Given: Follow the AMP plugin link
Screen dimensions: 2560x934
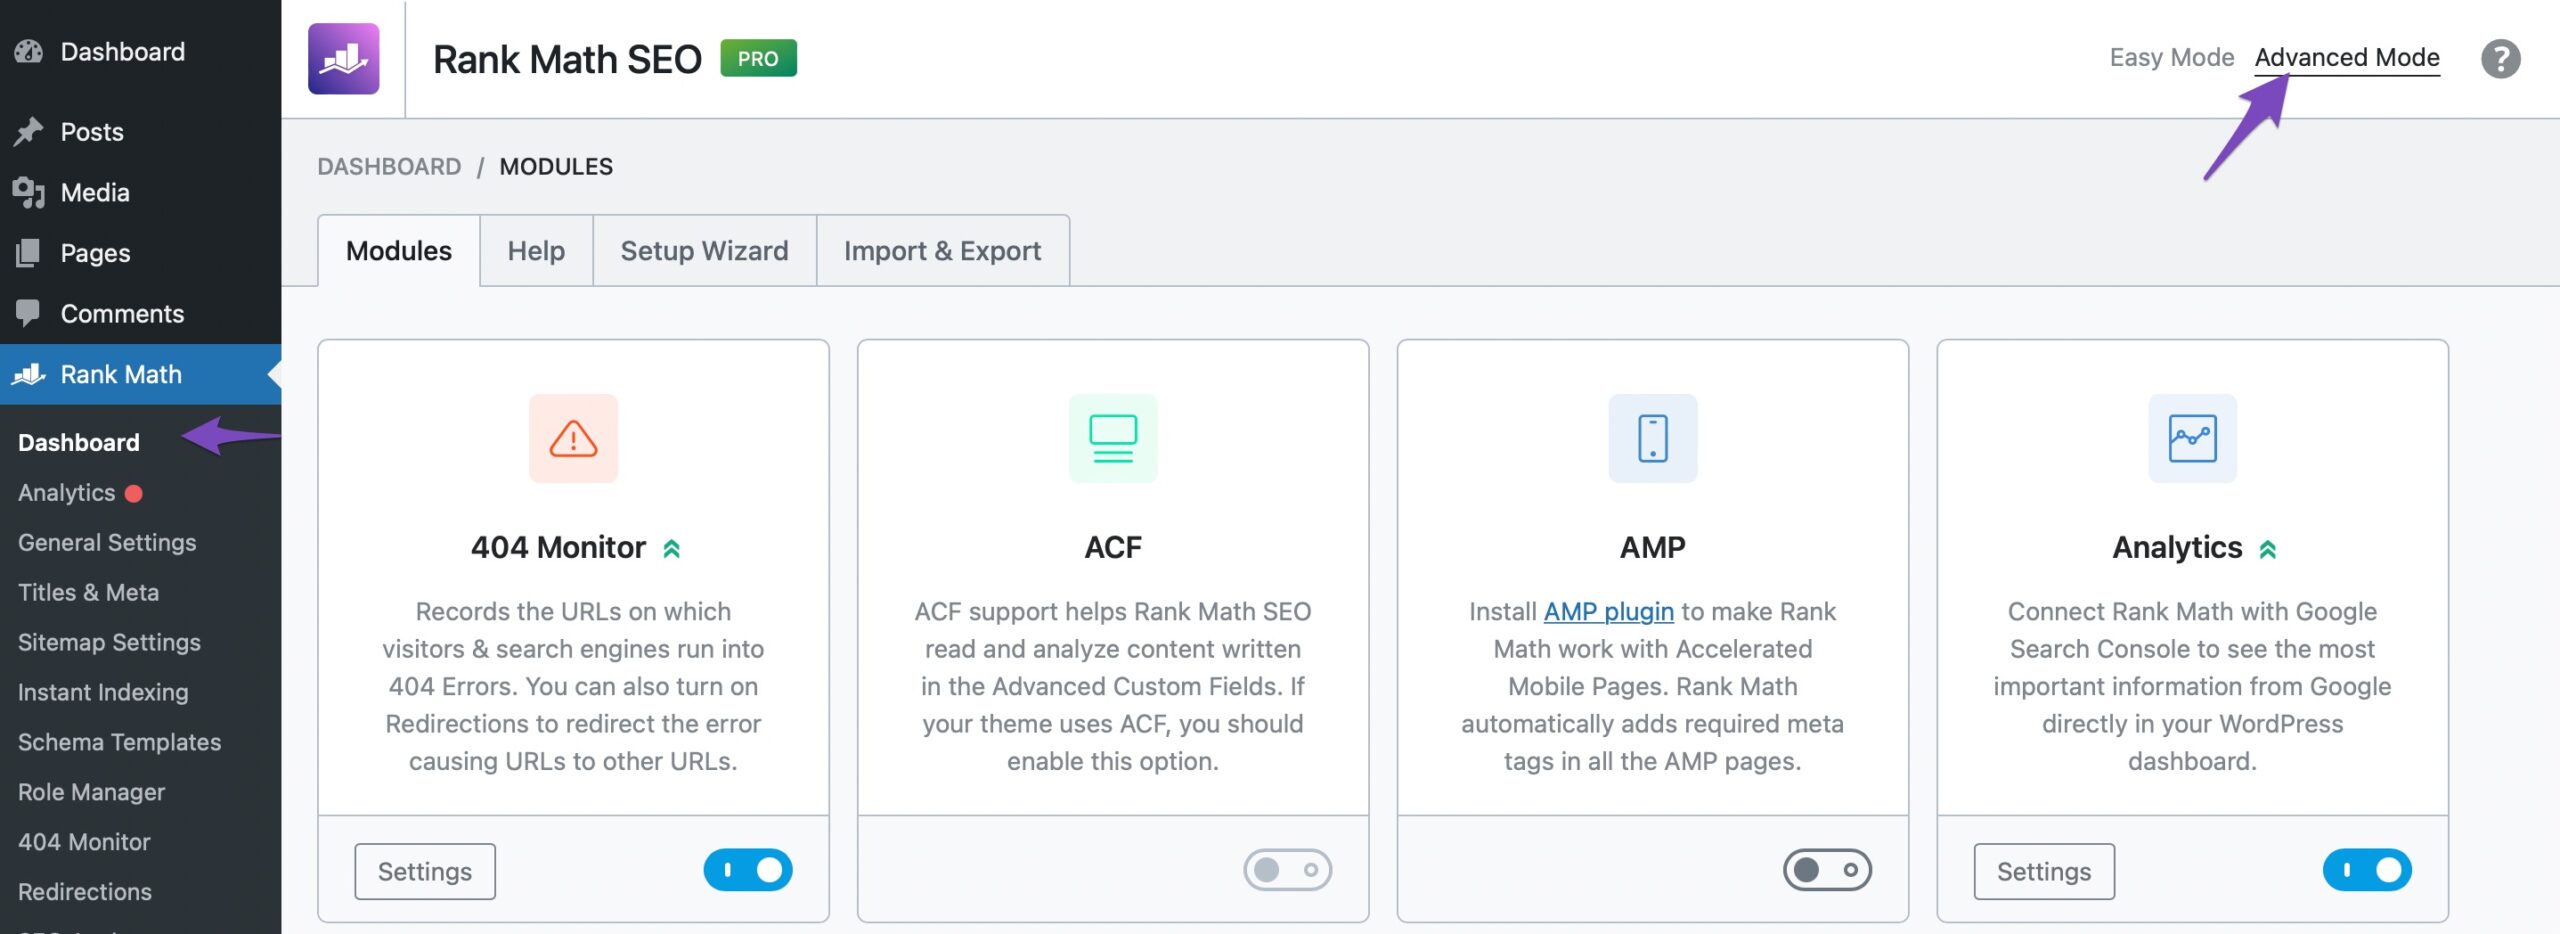Looking at the screenshot, I should [1608, 611].
